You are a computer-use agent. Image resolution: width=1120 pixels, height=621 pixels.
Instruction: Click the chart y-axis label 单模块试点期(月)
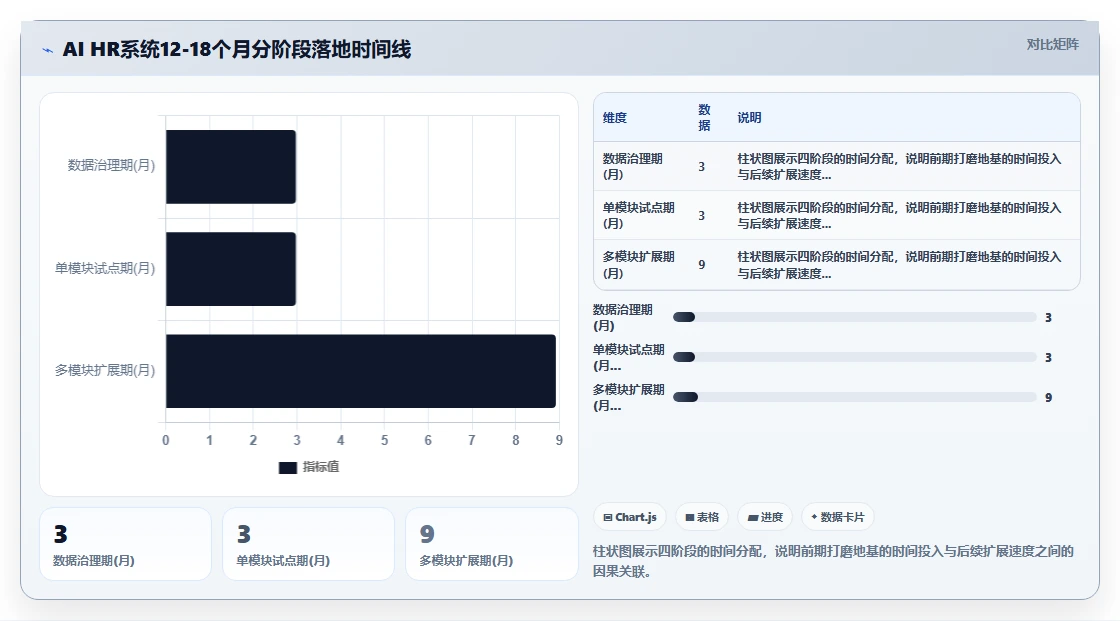tap(105, 268)
